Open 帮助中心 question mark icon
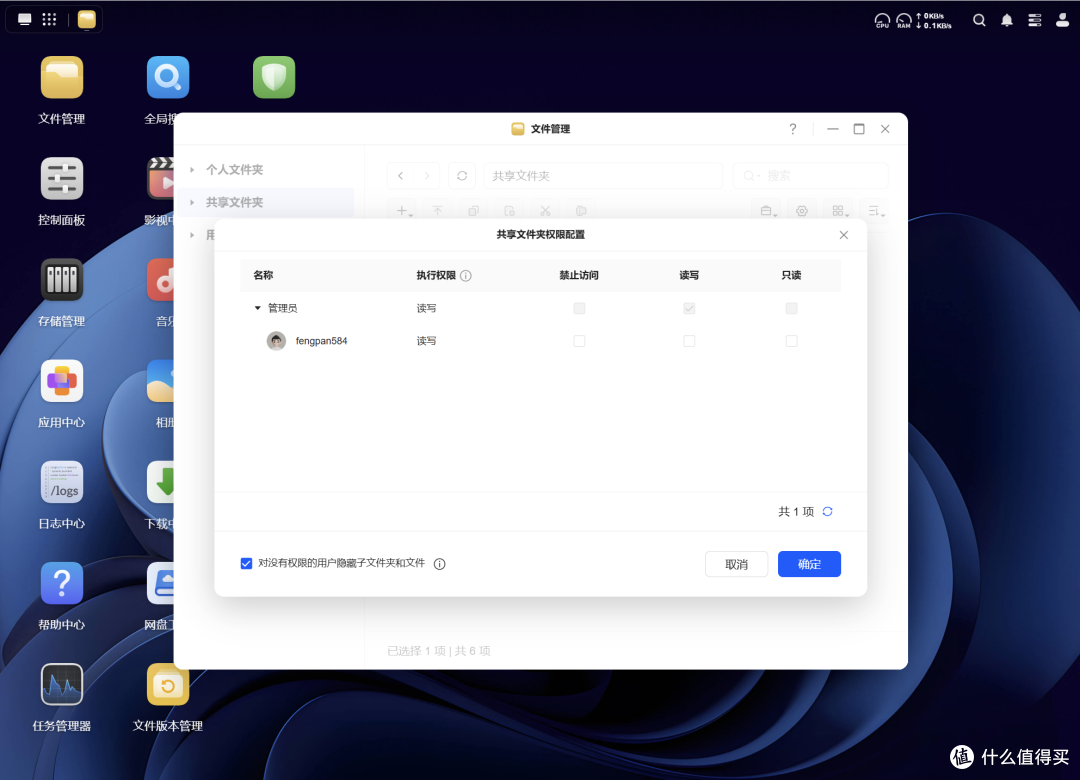 61,584
